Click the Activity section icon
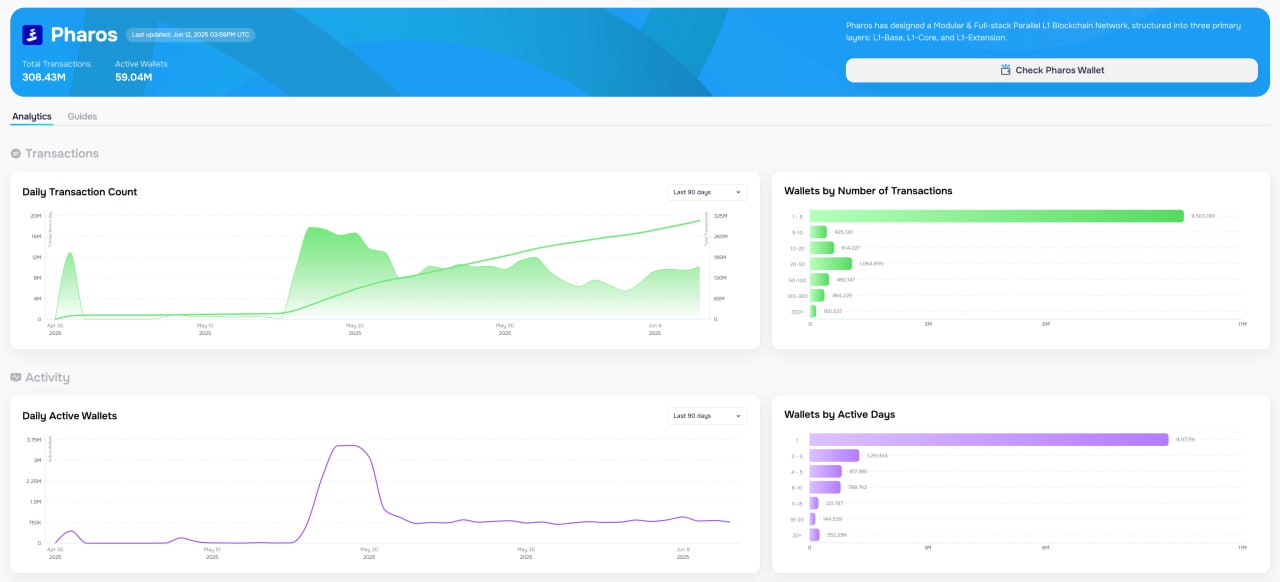 (x=15, y=378)
